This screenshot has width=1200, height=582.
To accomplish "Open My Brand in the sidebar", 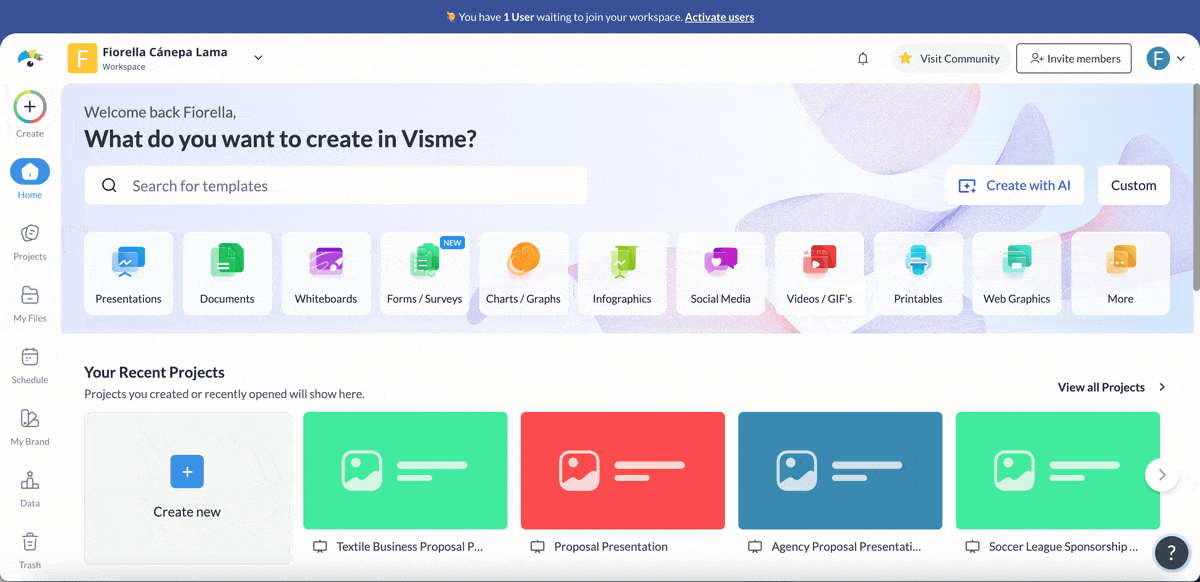I will pos(30,427).
